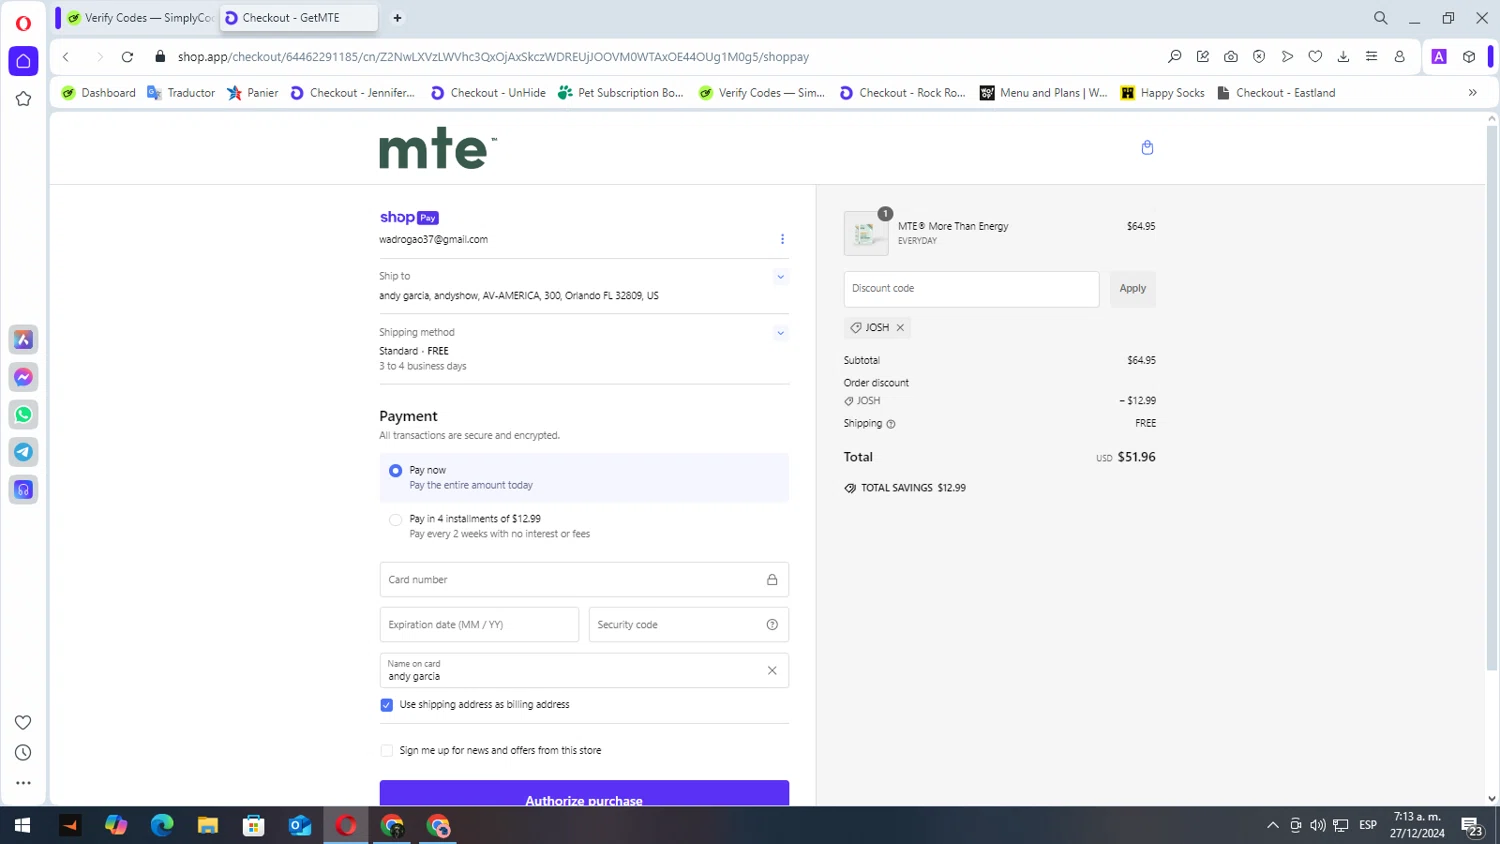This screenshot has width=1500, height=844.
Task: Click the Shop Pay logo
Action: tap(409, 217)
